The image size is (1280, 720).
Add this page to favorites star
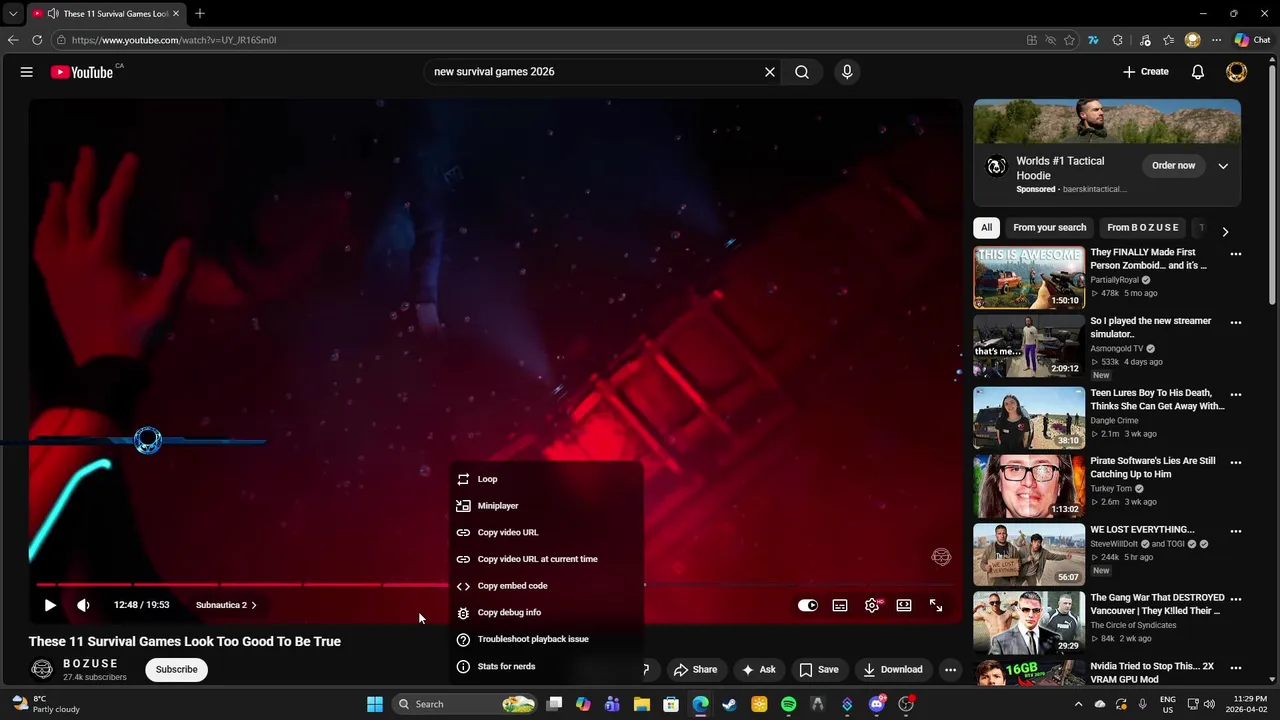1069,40
